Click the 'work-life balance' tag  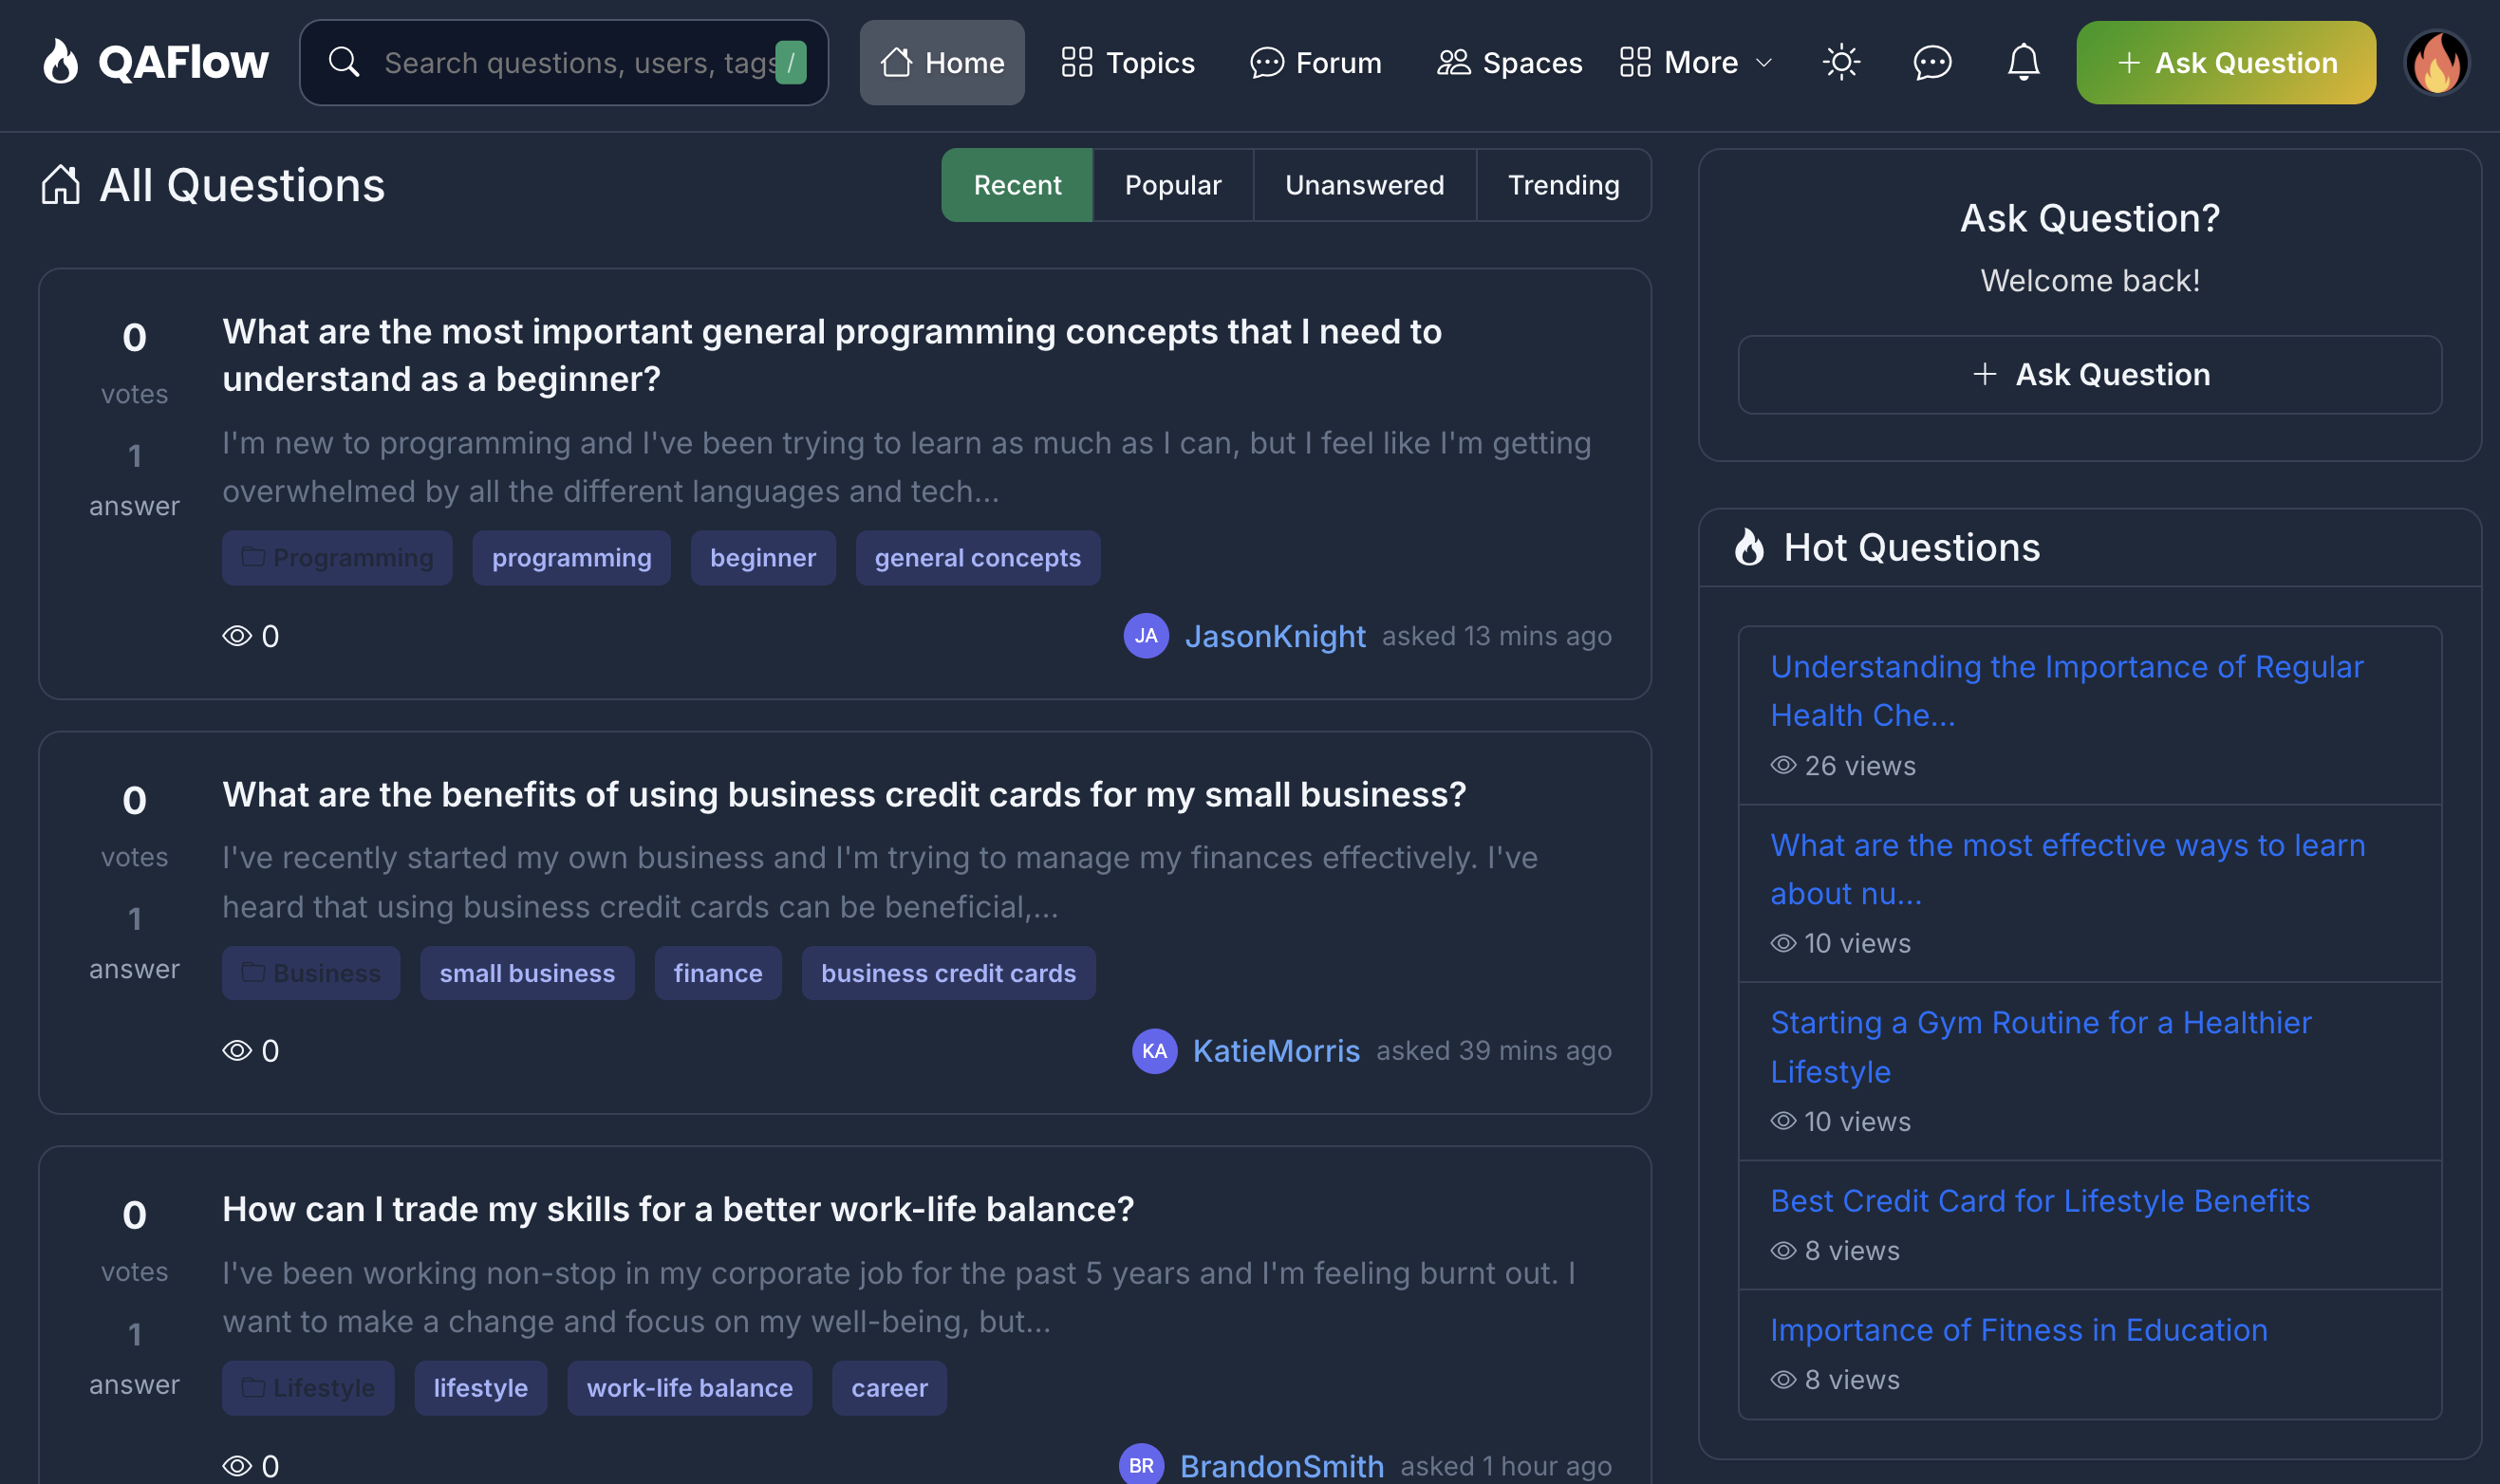(x=689, y=1388)
